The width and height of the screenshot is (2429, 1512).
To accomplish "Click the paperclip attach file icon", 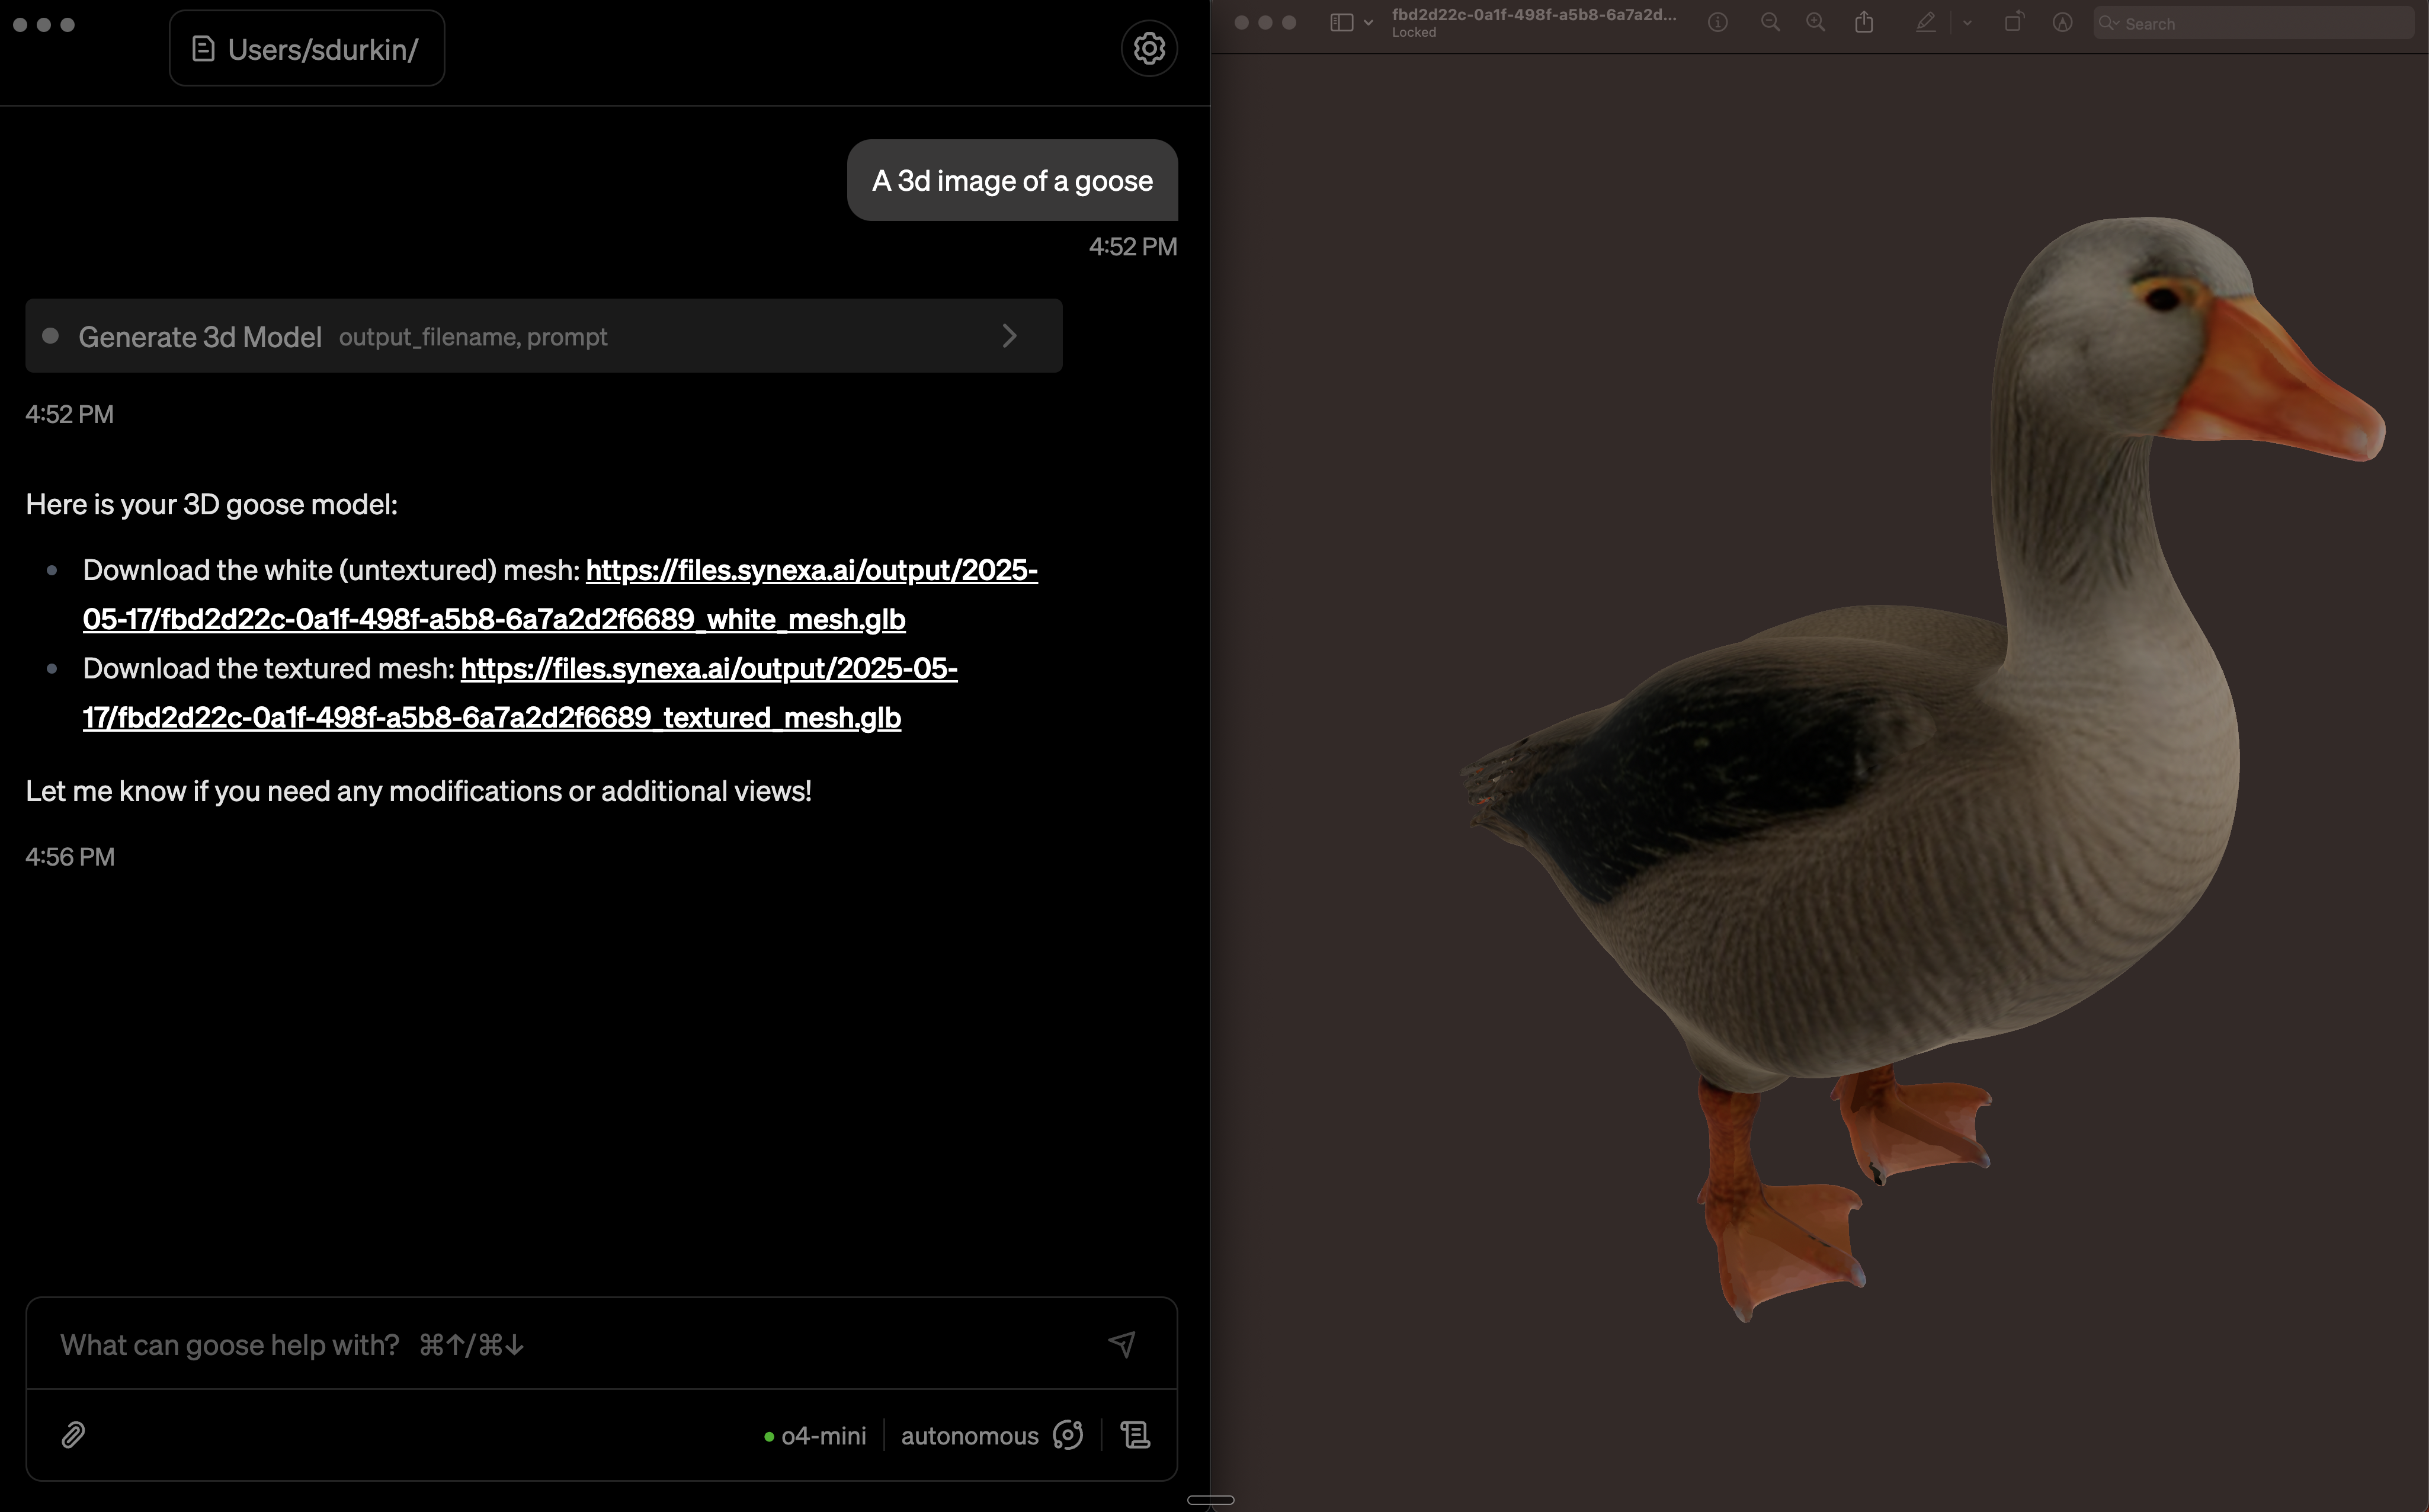I will 73,1435.
